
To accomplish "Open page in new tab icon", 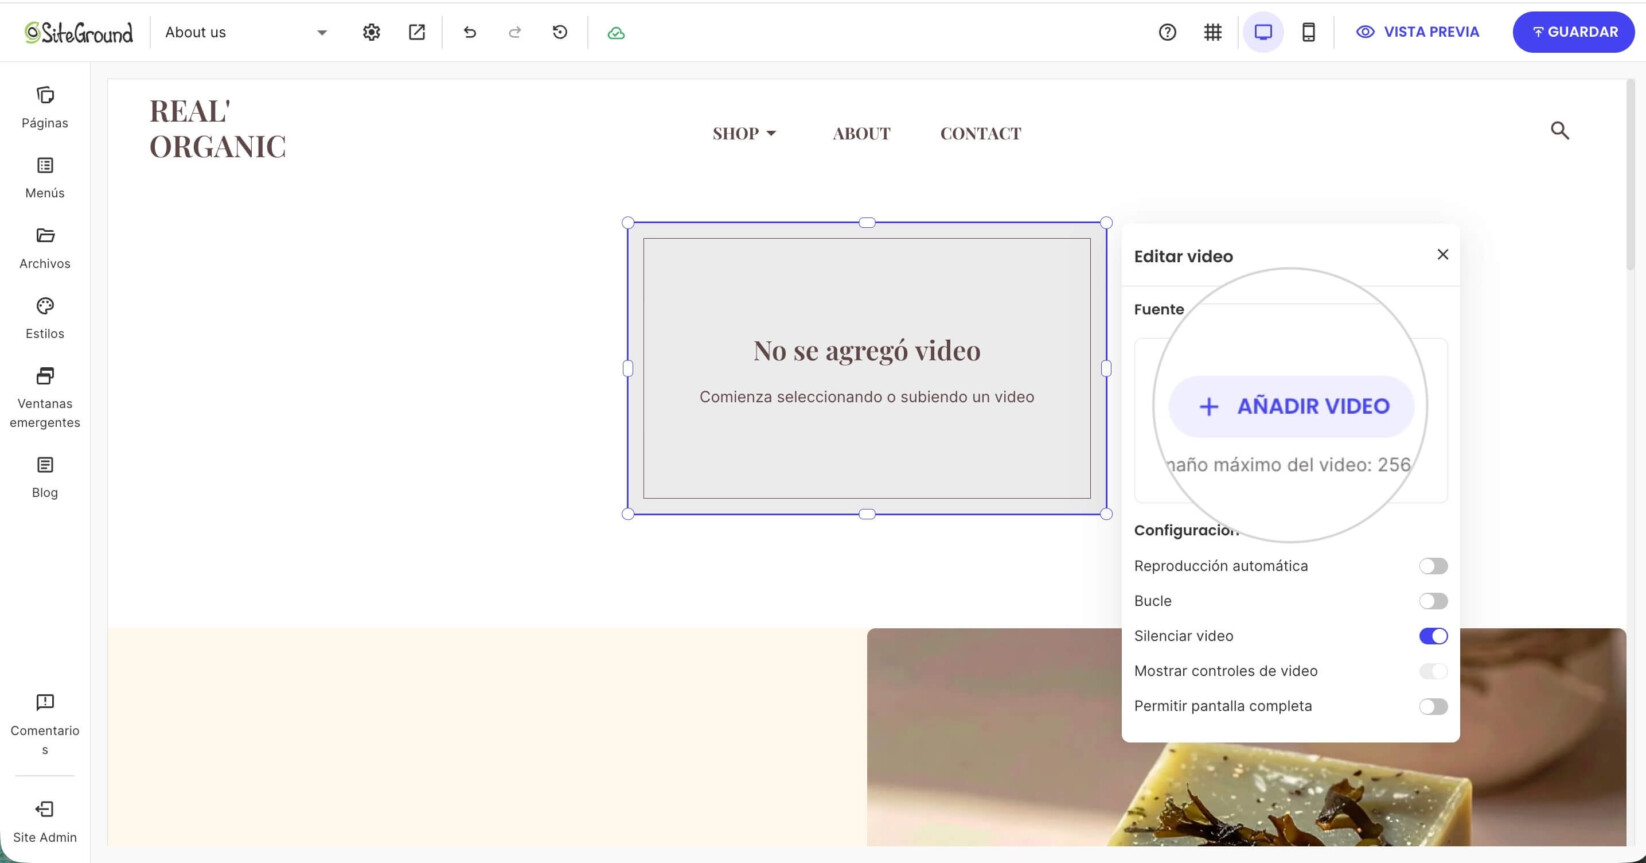I will pos(417,32).
